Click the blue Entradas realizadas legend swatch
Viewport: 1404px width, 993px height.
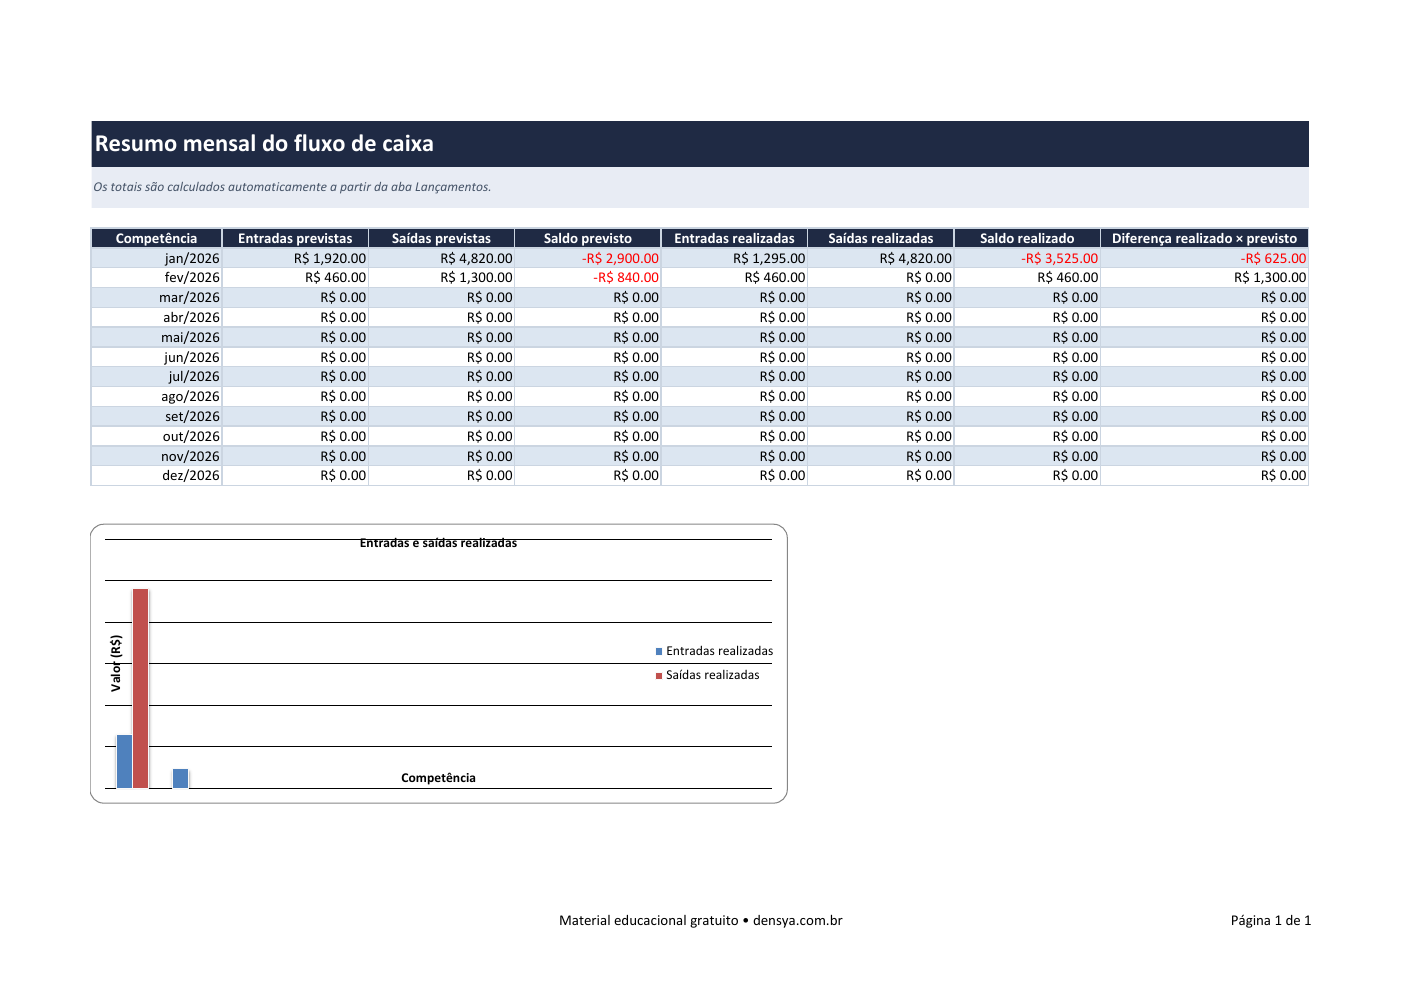(x=659, y=652)
